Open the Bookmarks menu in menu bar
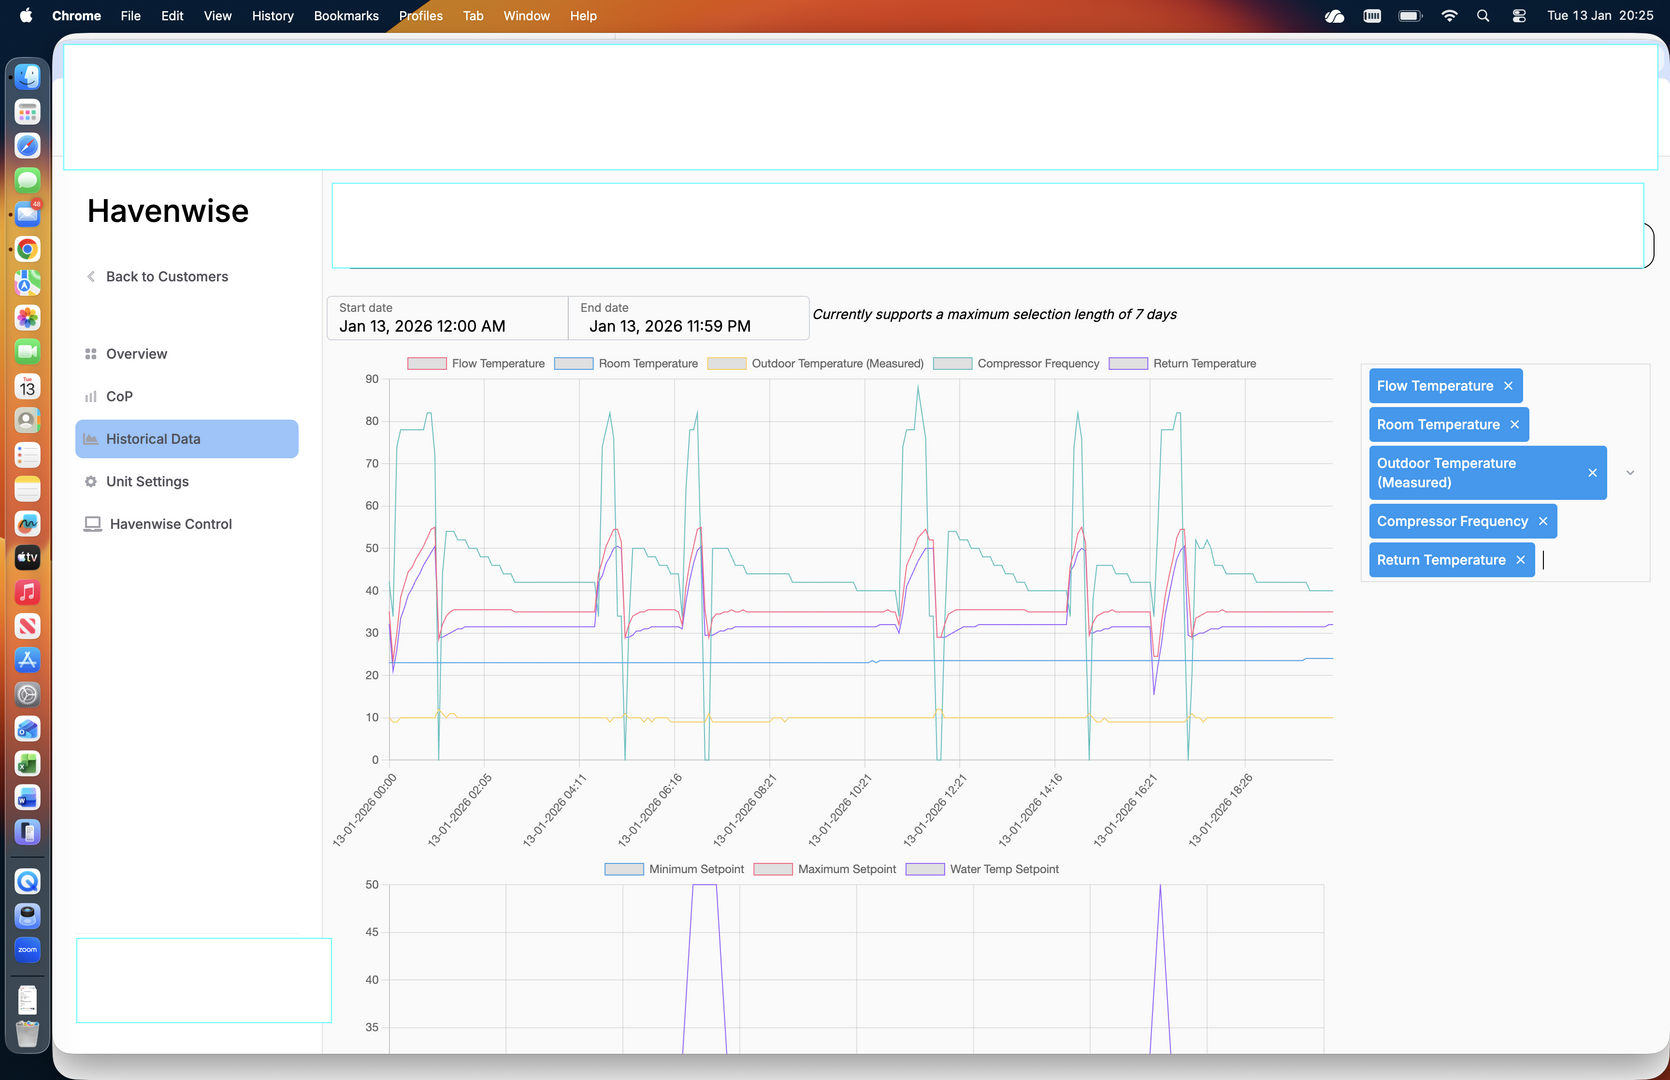 click(346, 16)
